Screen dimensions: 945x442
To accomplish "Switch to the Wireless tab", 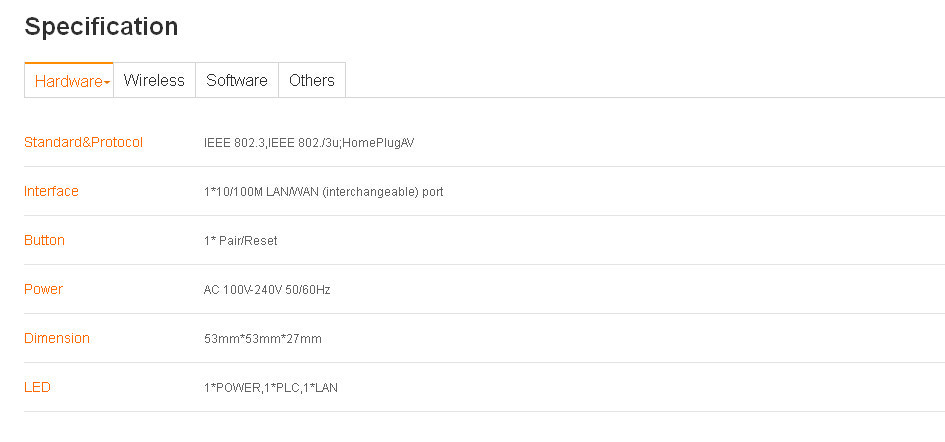I will (x=154, y=81).
